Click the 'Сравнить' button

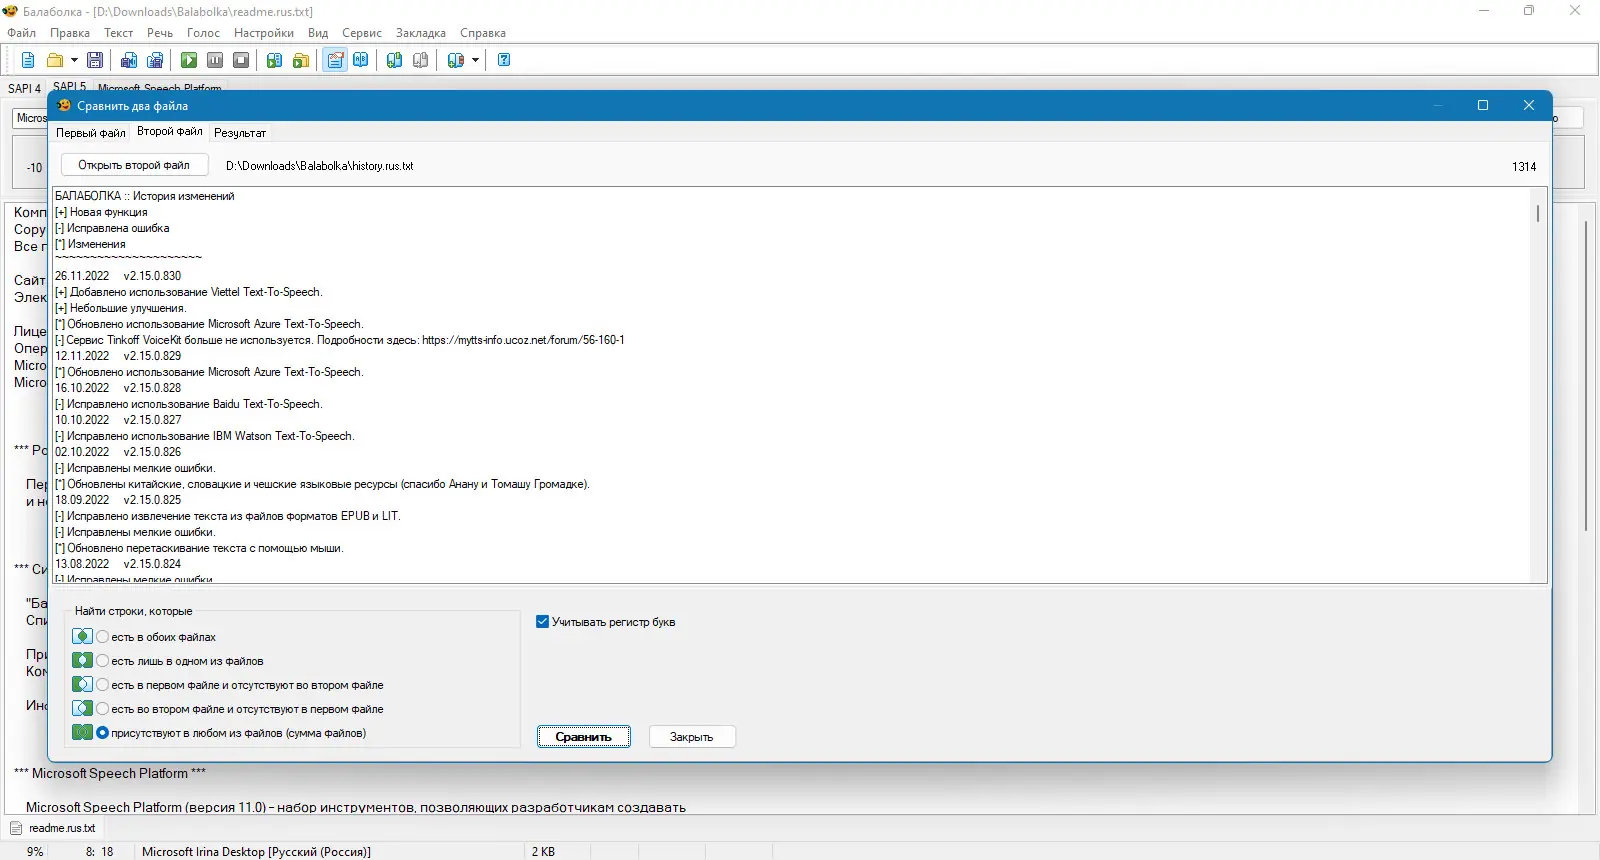[x=584, y=737]
